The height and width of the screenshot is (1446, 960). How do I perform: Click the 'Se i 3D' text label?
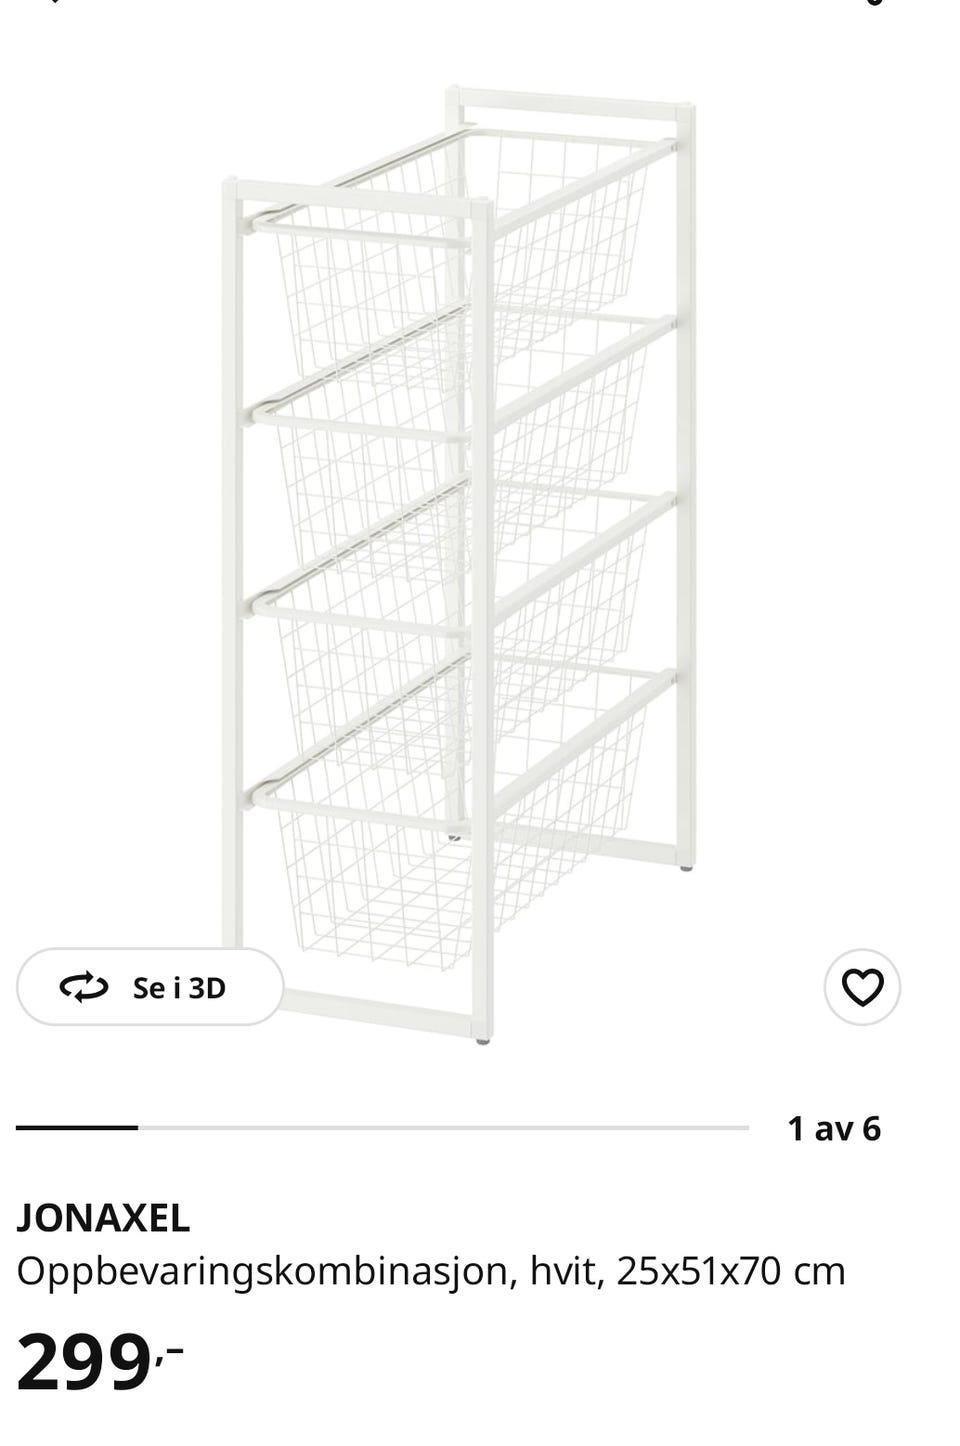pyautogui.click(x=179, y=988)
